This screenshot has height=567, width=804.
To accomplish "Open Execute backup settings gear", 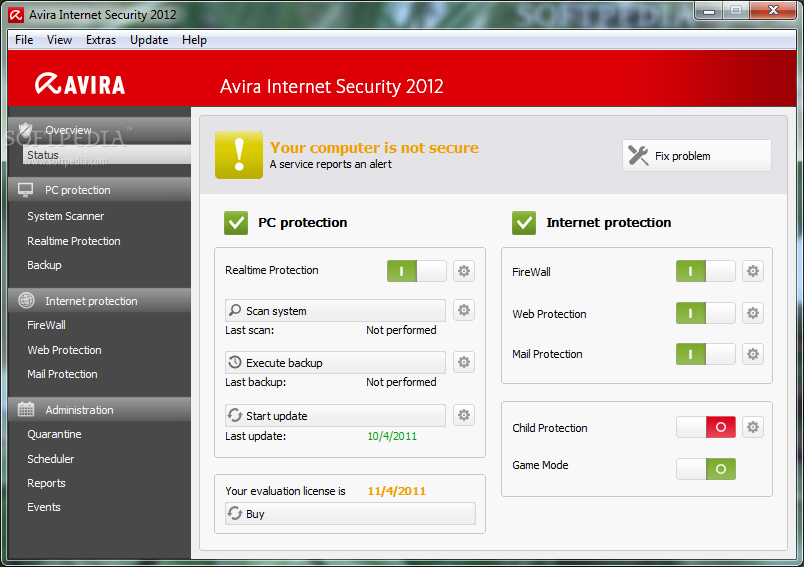I will 464,362.
